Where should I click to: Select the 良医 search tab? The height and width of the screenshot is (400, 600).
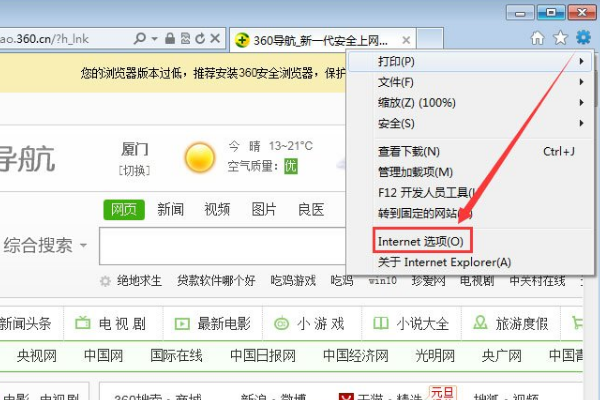pyautogui.click(x=311, y=210)
